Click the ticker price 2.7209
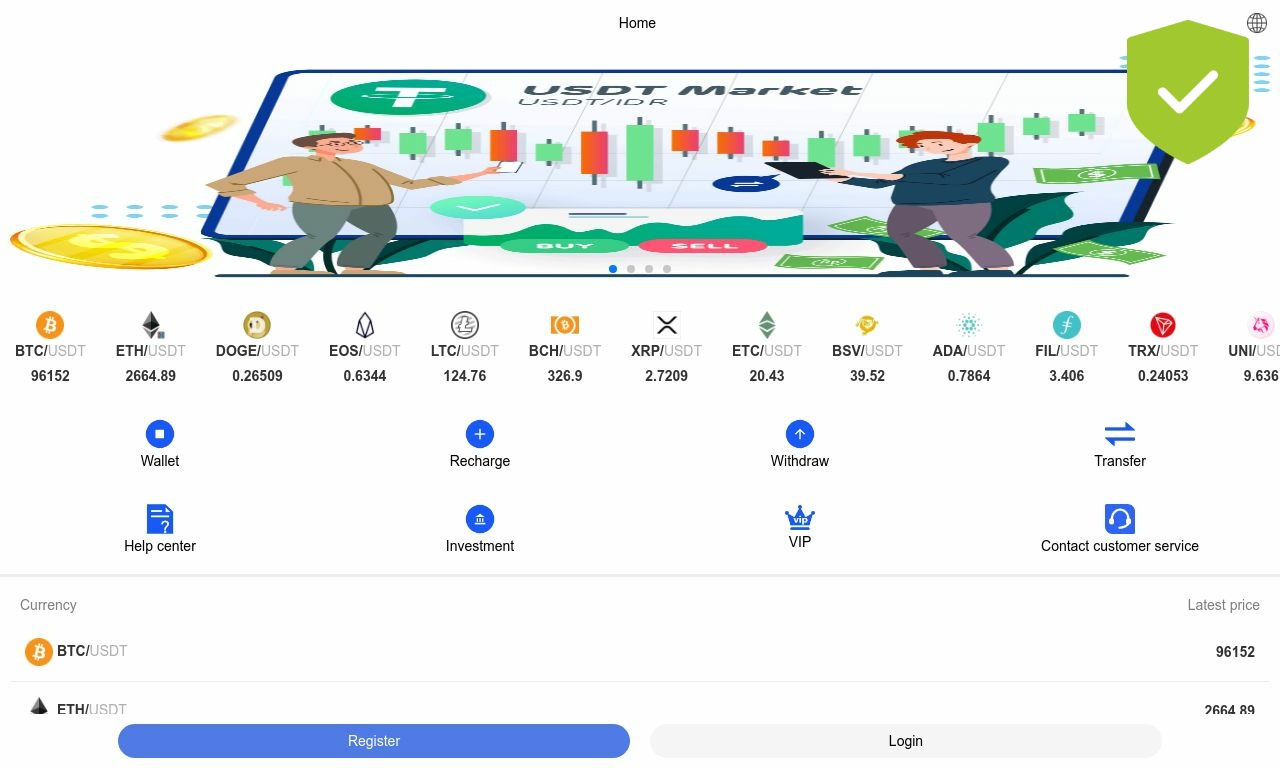 (667, 376)
